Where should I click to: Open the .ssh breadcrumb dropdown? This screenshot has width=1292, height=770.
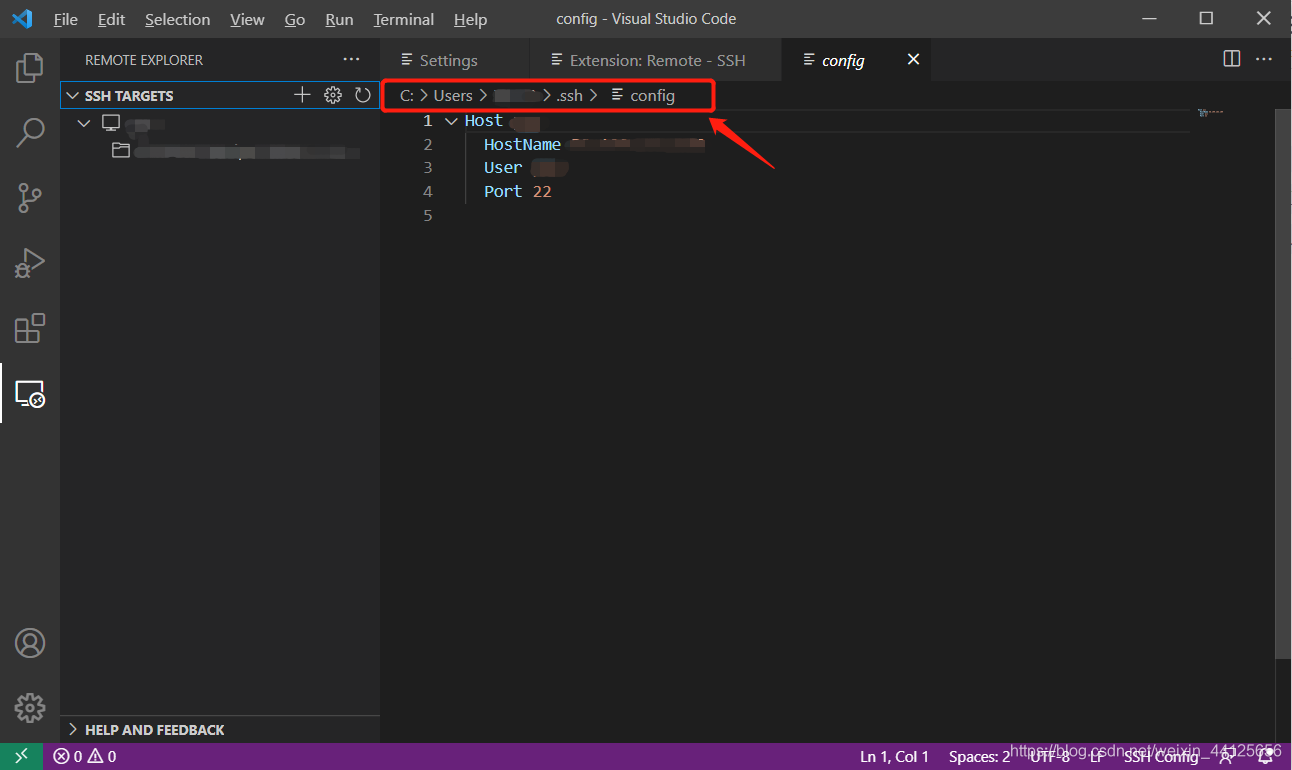pyautogui.click(x=569, y=96)
